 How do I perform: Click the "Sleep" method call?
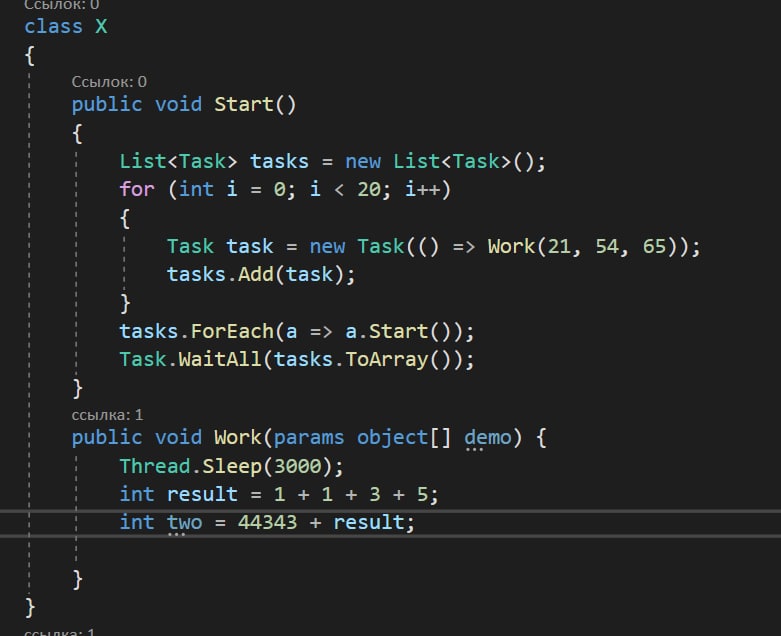tap(232, 466)
